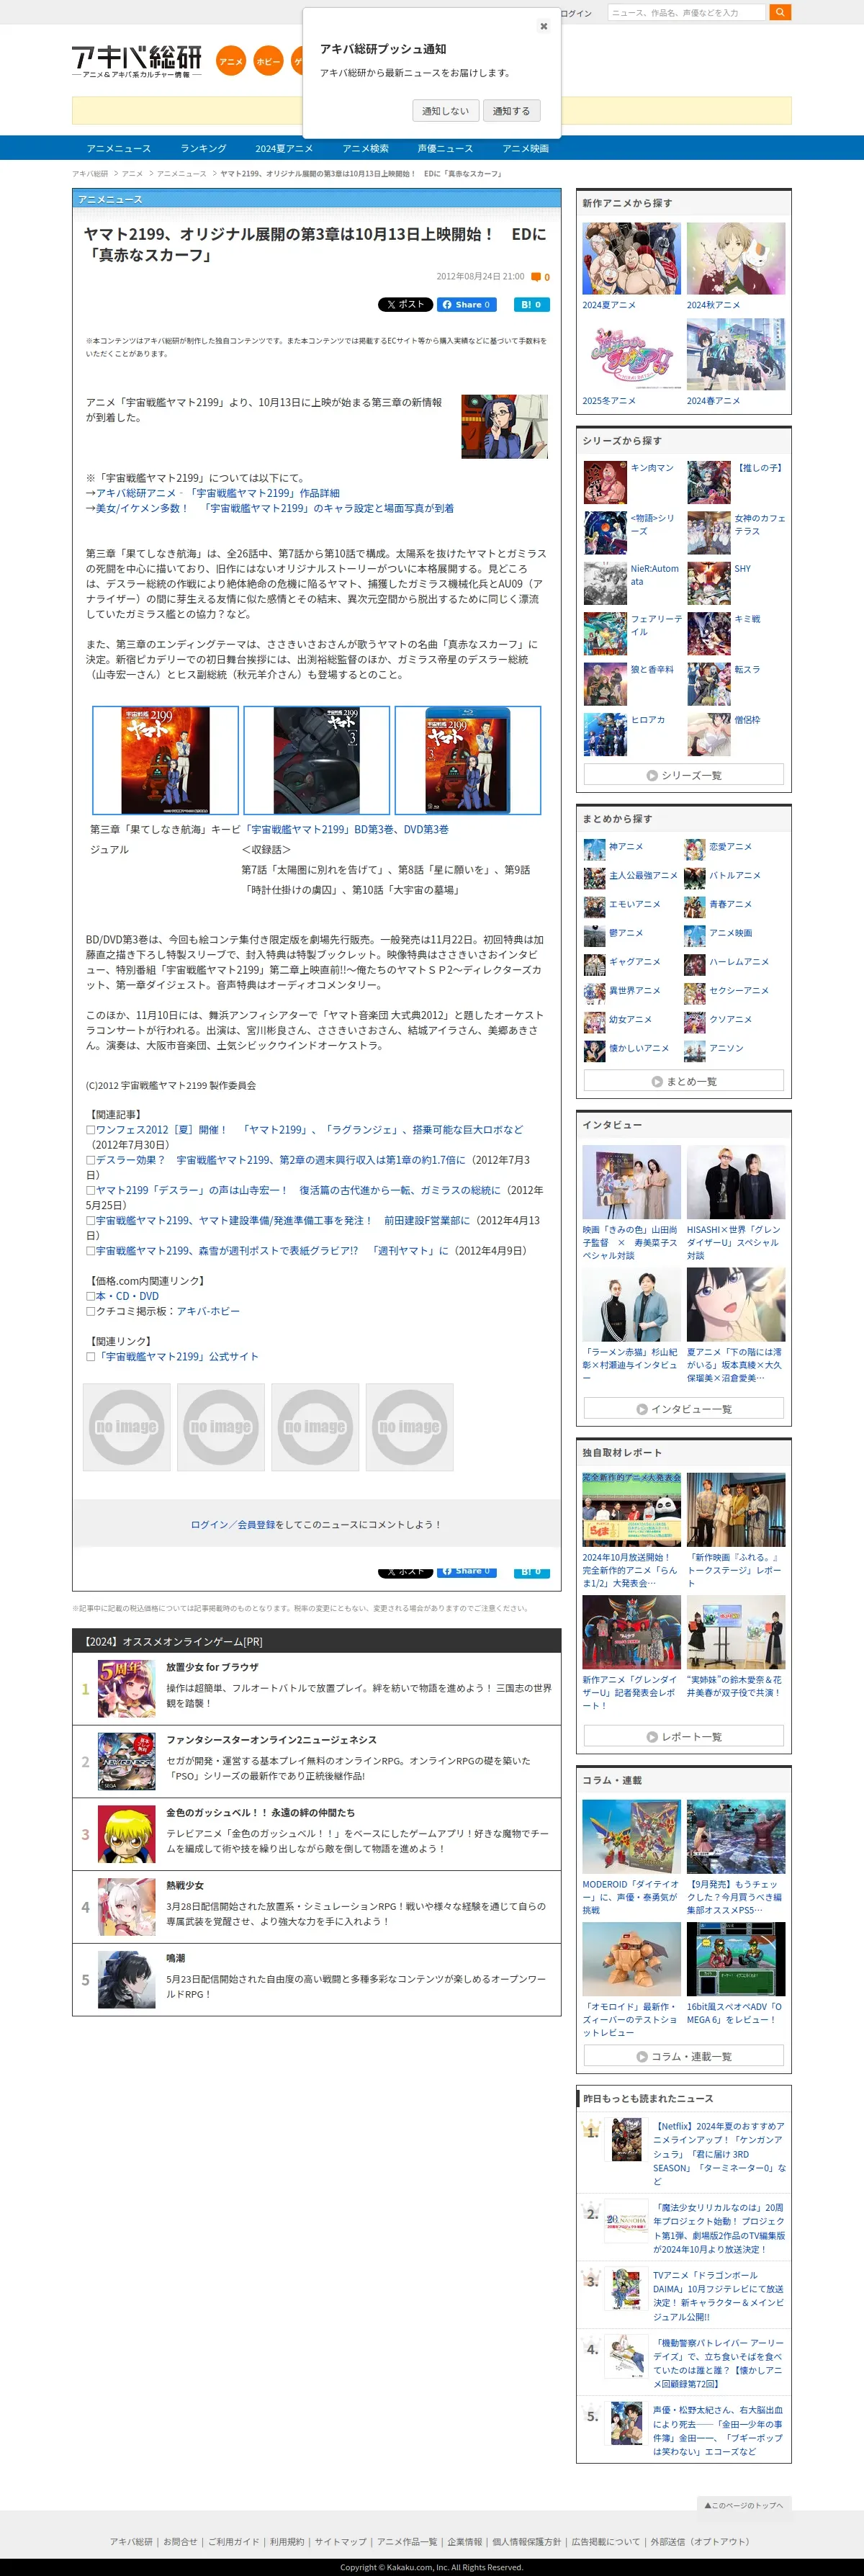Viewport: 864px width, 2576px height.
Task: Open the 異世界アニメ summary icon
Action: (x=594, y=994)
